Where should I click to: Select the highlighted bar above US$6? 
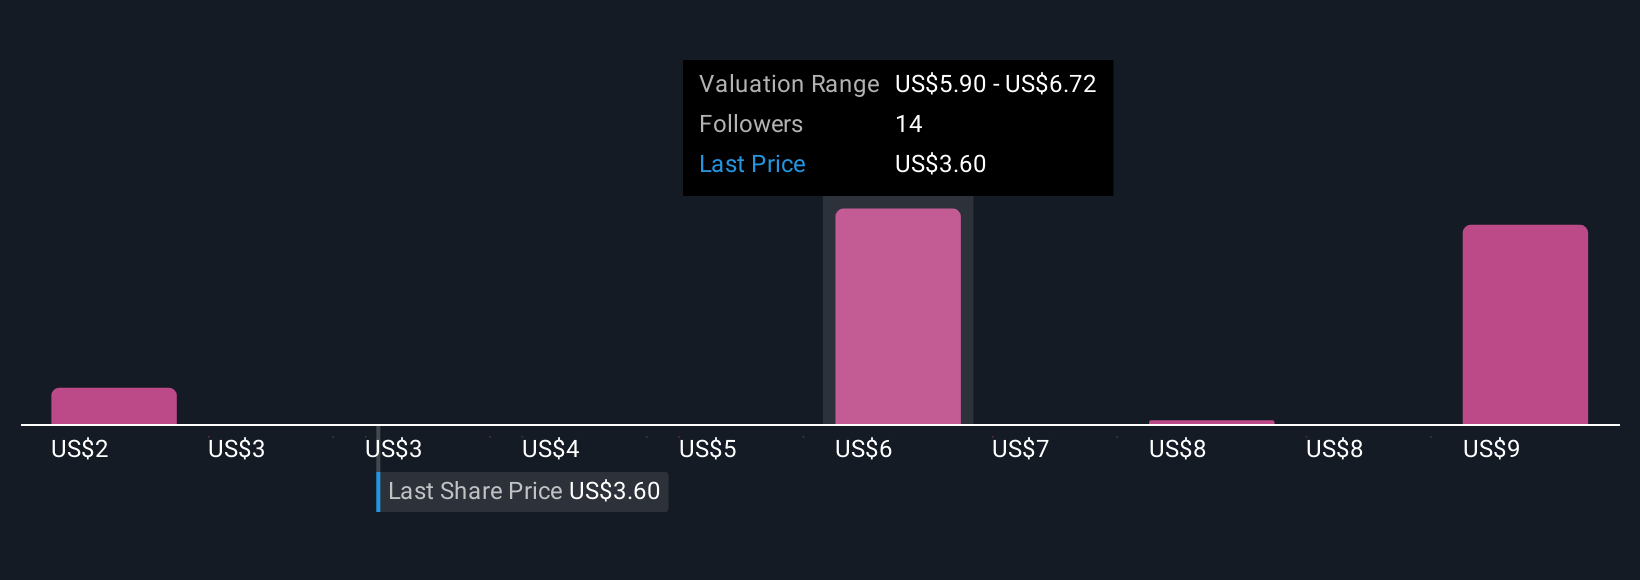click(898, 316)
